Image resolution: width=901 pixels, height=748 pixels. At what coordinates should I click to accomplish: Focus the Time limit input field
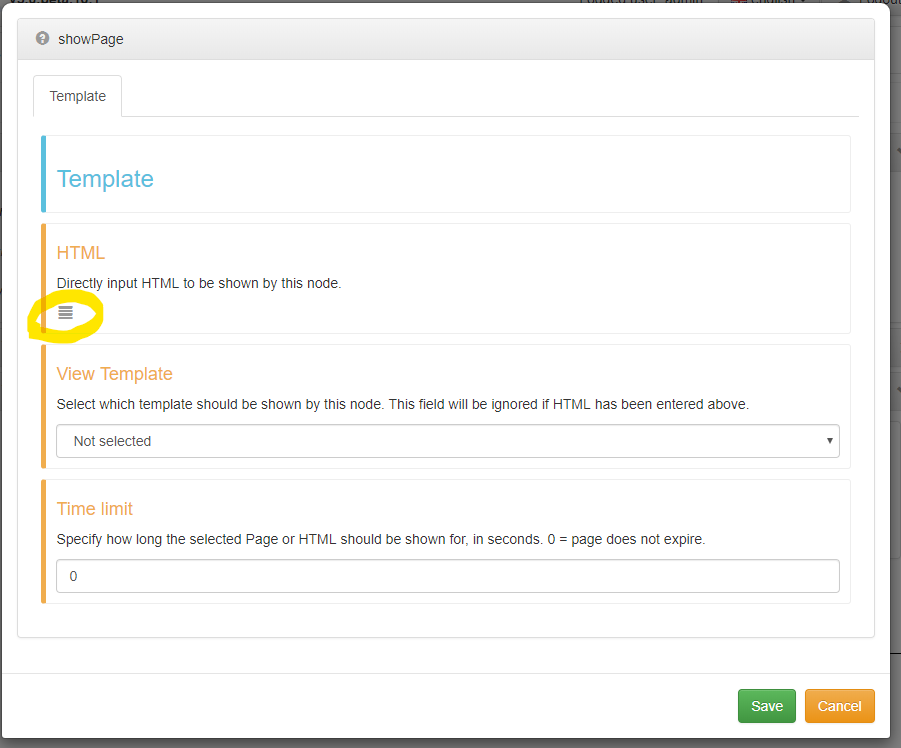click(x=448, y=576)
